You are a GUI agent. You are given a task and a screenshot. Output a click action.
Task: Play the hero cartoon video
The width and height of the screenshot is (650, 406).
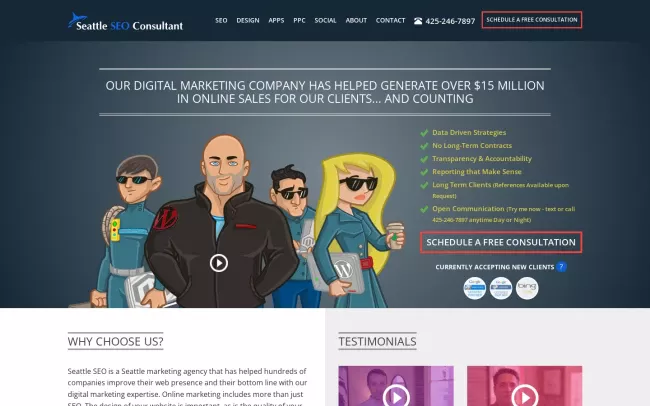219,263
